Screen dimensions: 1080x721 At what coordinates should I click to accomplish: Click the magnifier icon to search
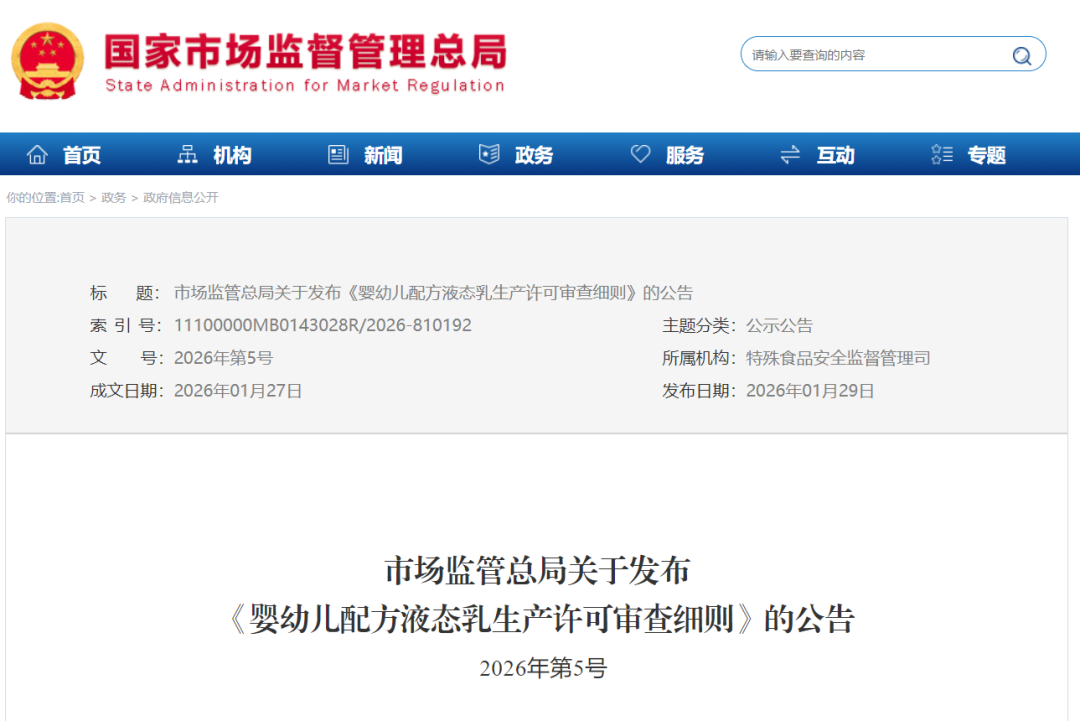(1021, 55)
